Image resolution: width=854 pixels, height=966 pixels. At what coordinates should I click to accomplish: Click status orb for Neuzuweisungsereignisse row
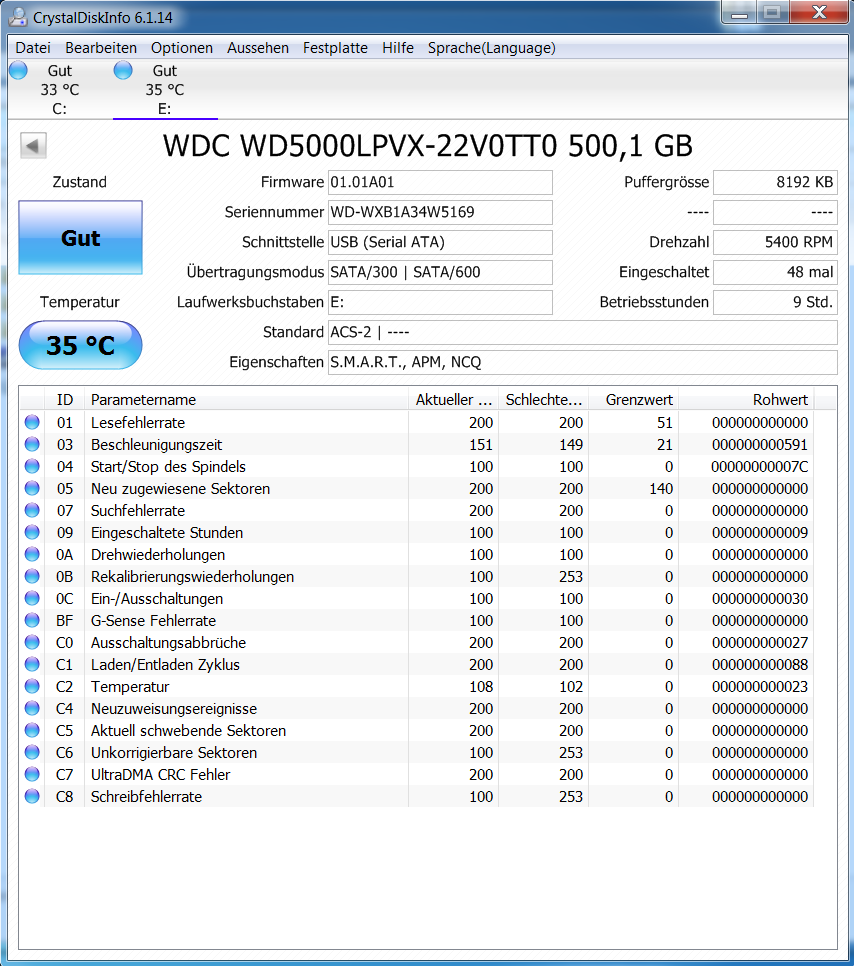32,708
